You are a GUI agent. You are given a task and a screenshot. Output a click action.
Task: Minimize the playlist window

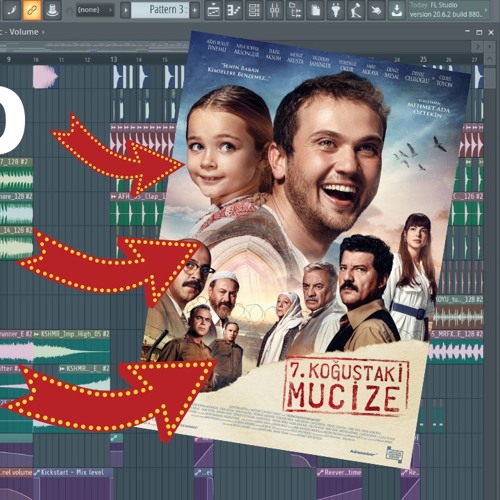(468, 32)
